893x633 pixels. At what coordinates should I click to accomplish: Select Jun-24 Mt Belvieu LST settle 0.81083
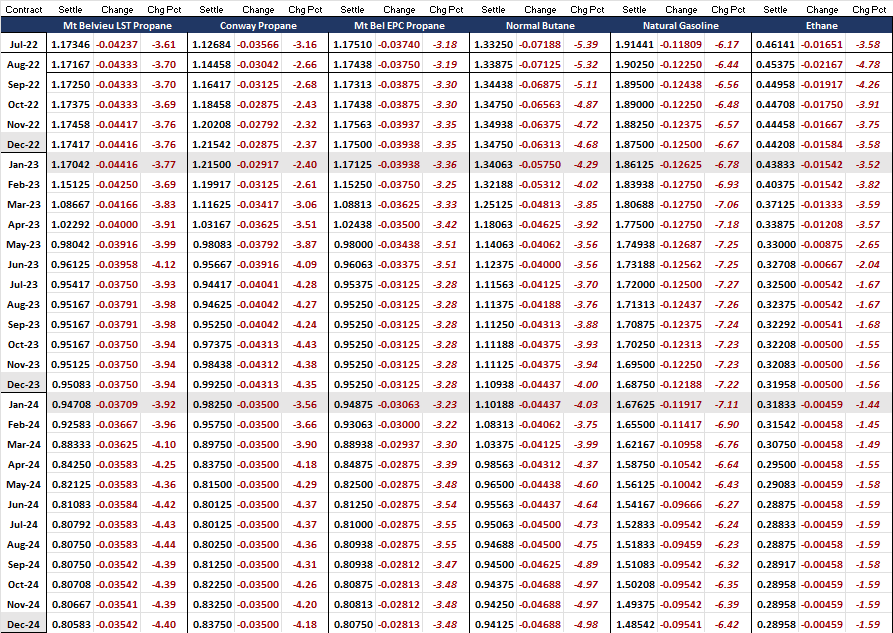pos(71,505)
